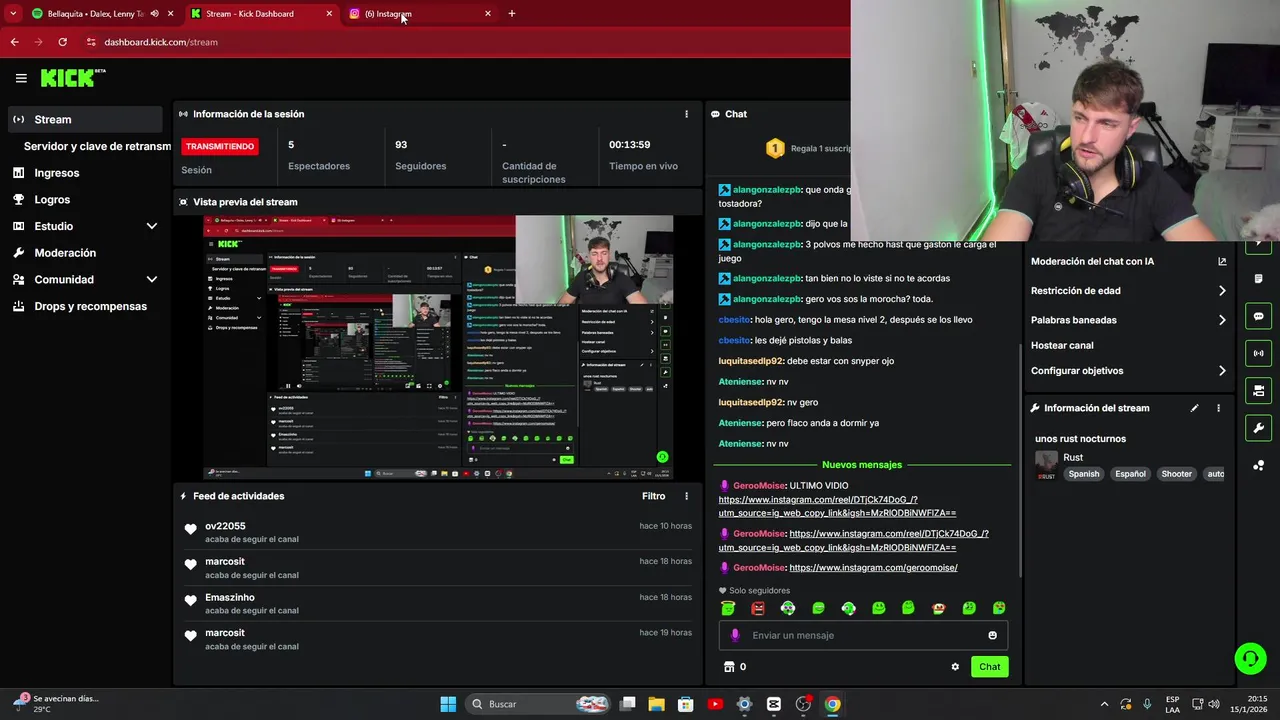Click the gift subscription number 1 badge
This screenshot has height=720, width=1280.
(775, 148)
